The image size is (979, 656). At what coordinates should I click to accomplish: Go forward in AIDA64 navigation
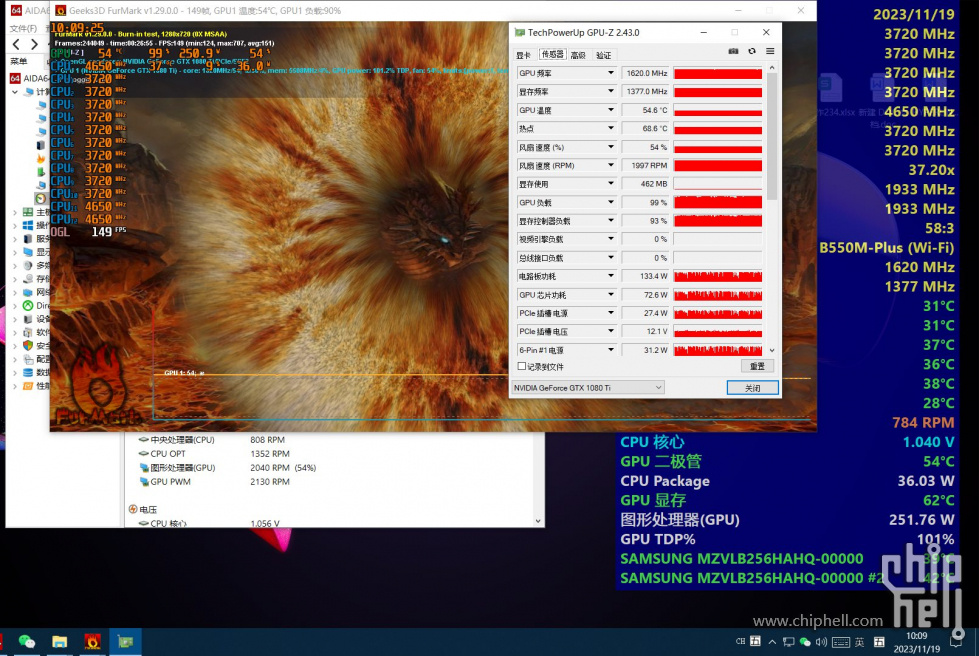point(34,44)
